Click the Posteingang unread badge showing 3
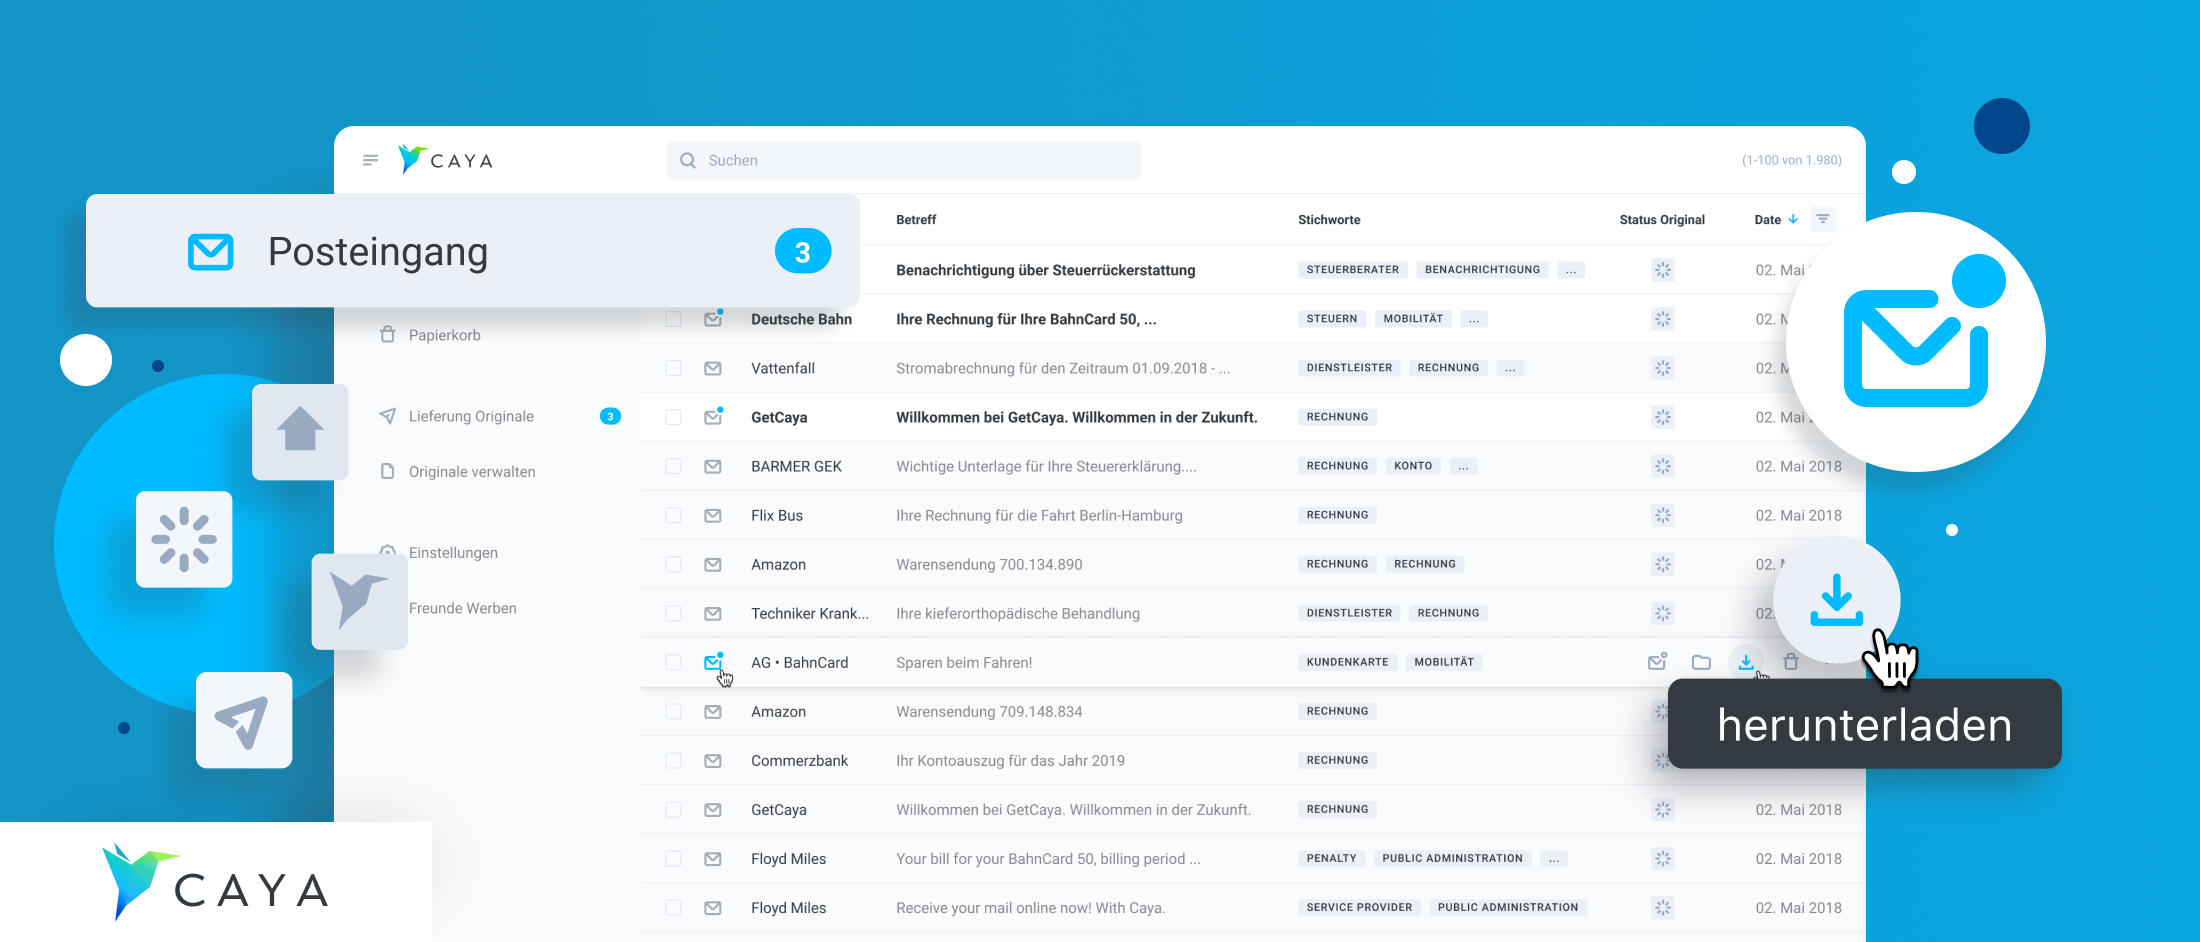Screen dimensions: 2200x942 [803, 252]
